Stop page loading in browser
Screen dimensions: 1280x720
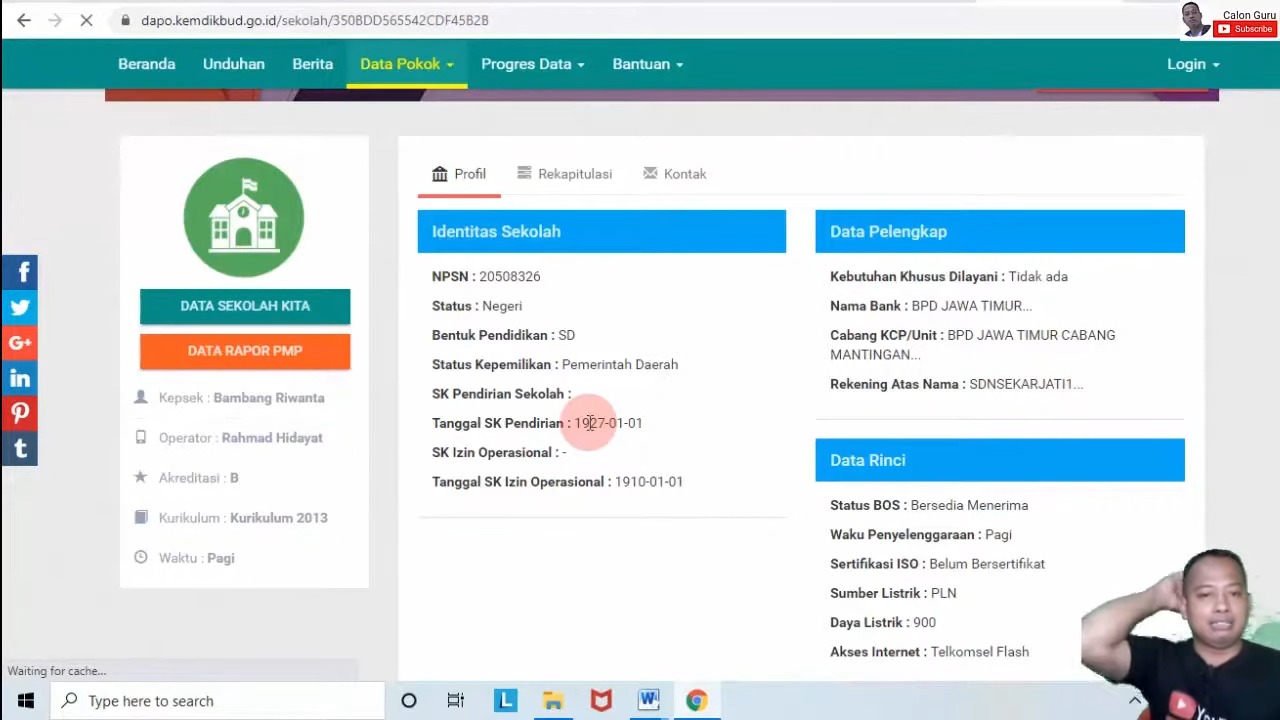click(86, 20)
